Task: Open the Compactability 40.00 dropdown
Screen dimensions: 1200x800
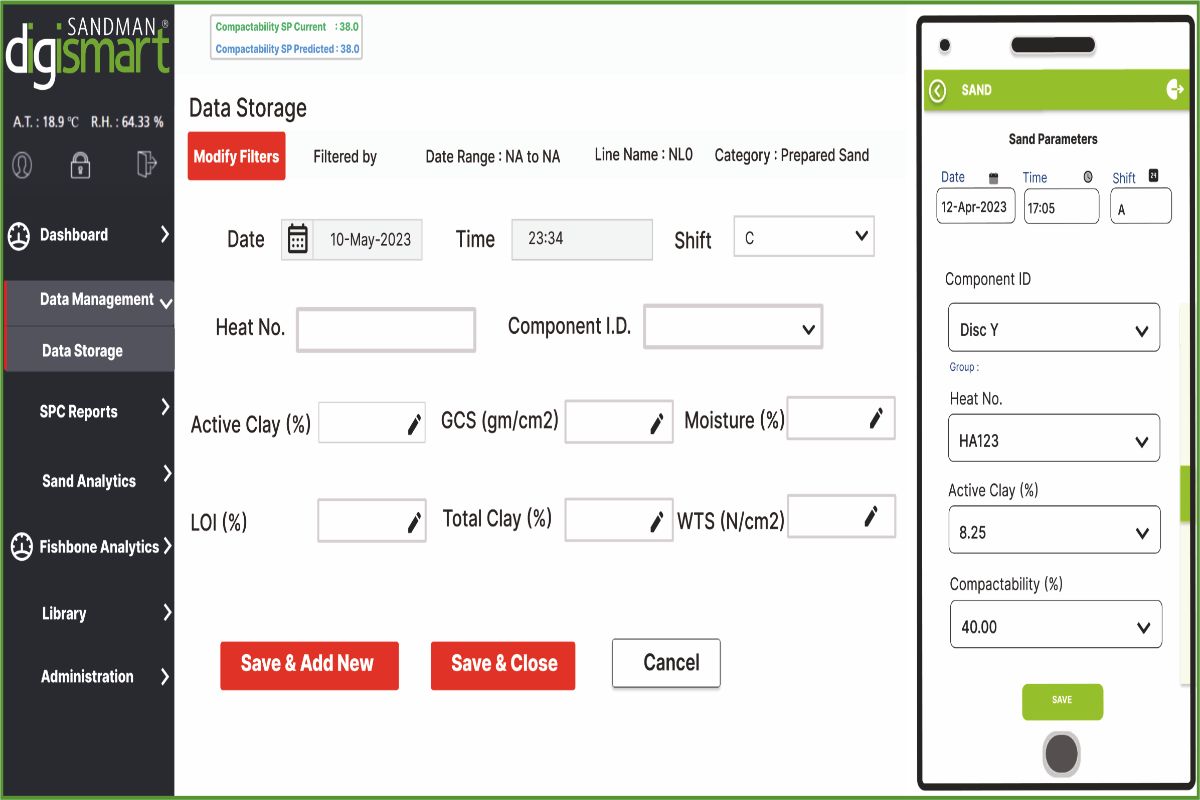Action: (x=1055, y=625)
